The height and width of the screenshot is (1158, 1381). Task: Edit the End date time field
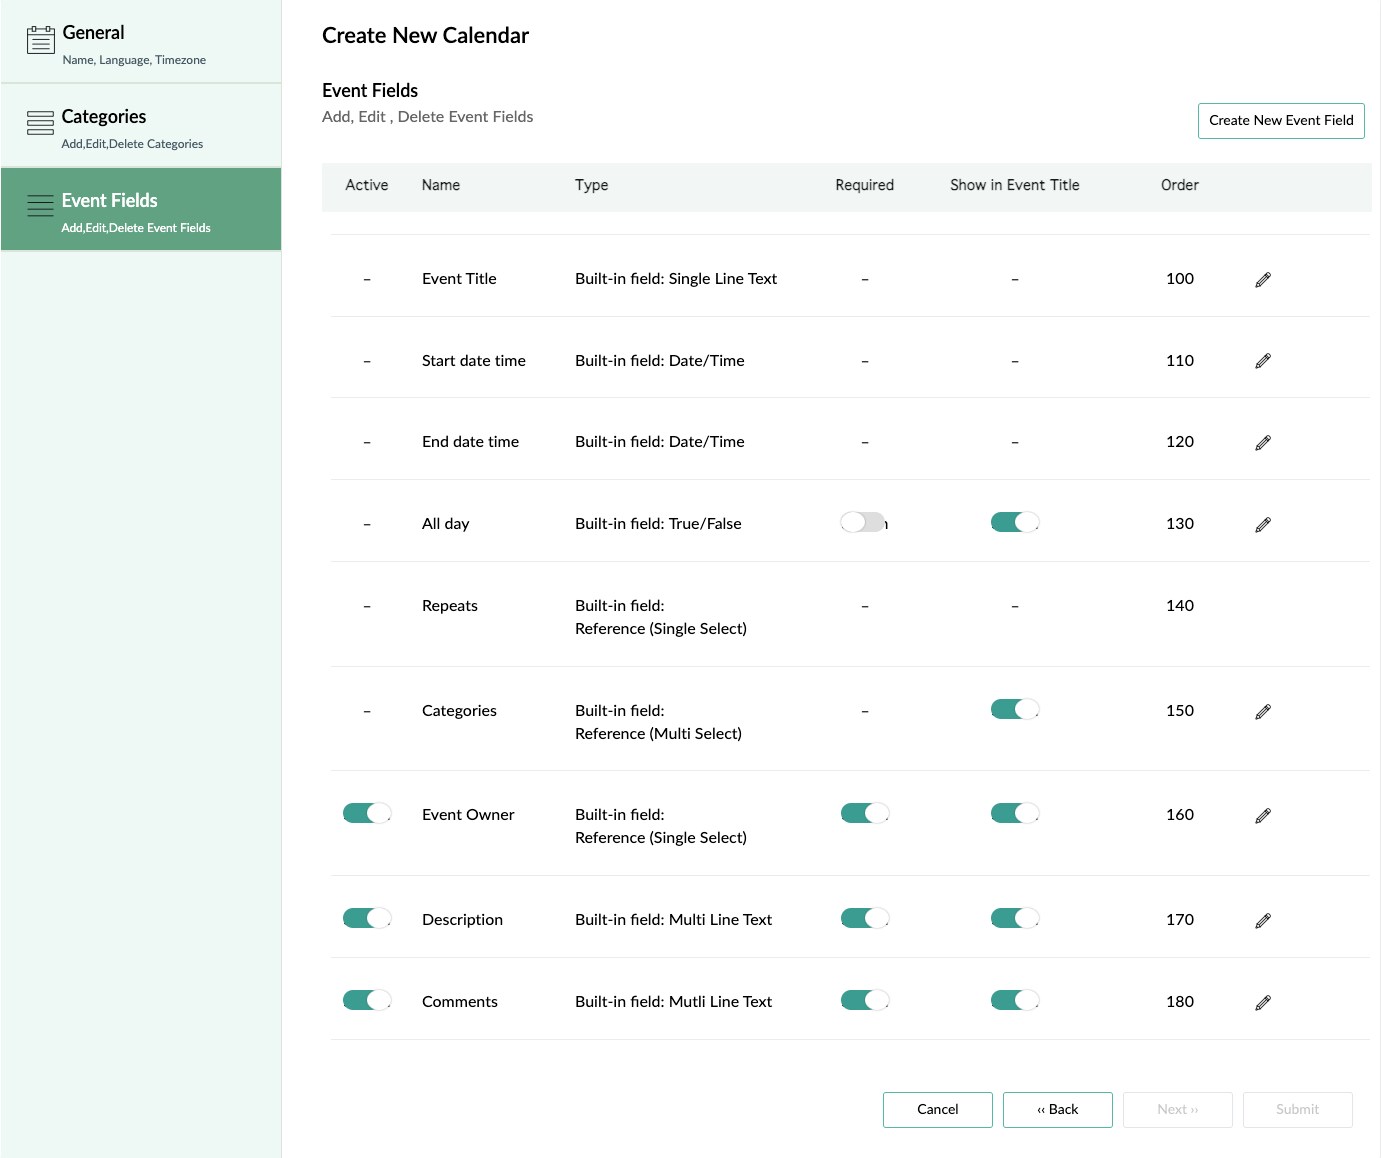(1261, 441)
